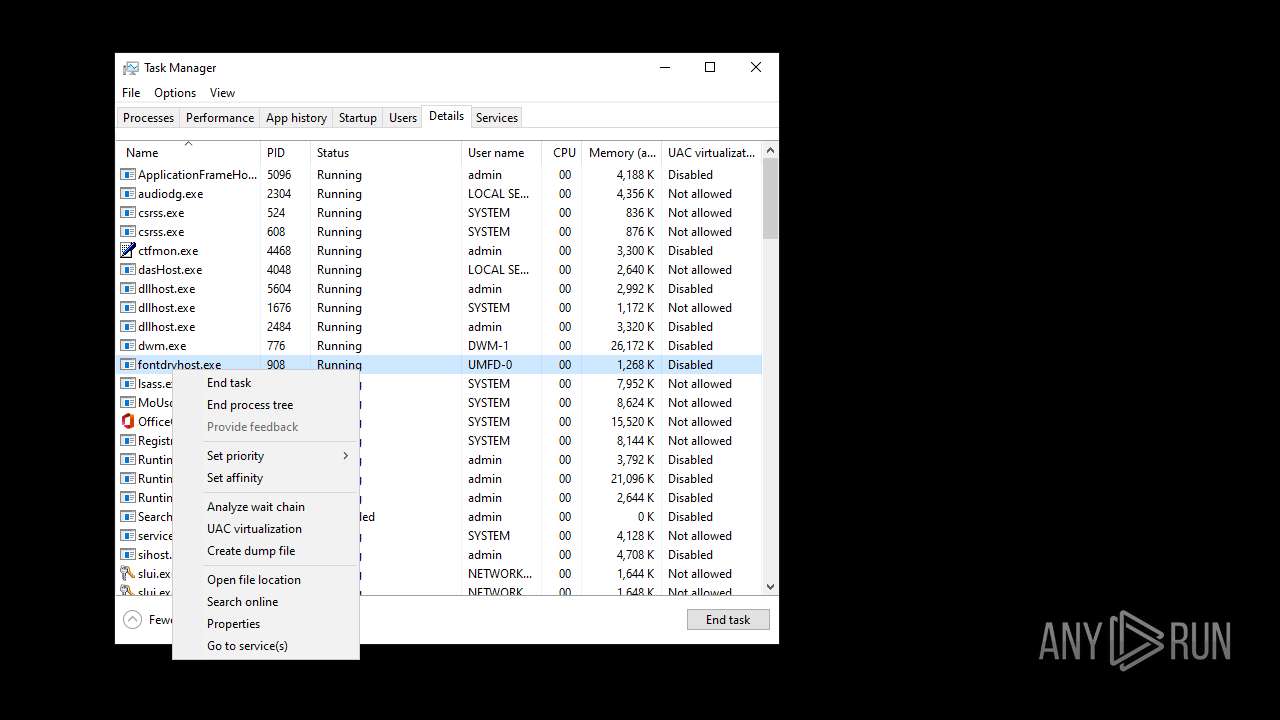The image size is (1280, 720).
Task: Switch to the App history tab
Action: pos(296,118)
